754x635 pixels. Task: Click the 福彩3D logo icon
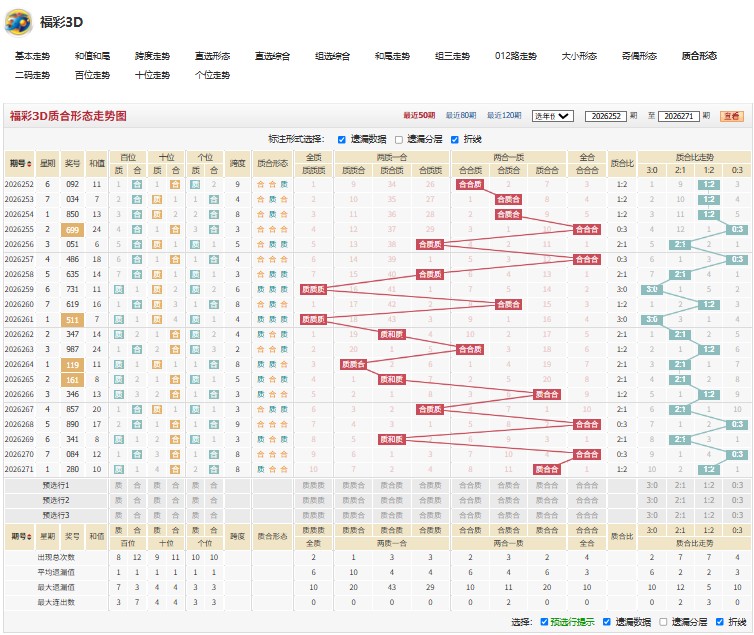(18, 22)
